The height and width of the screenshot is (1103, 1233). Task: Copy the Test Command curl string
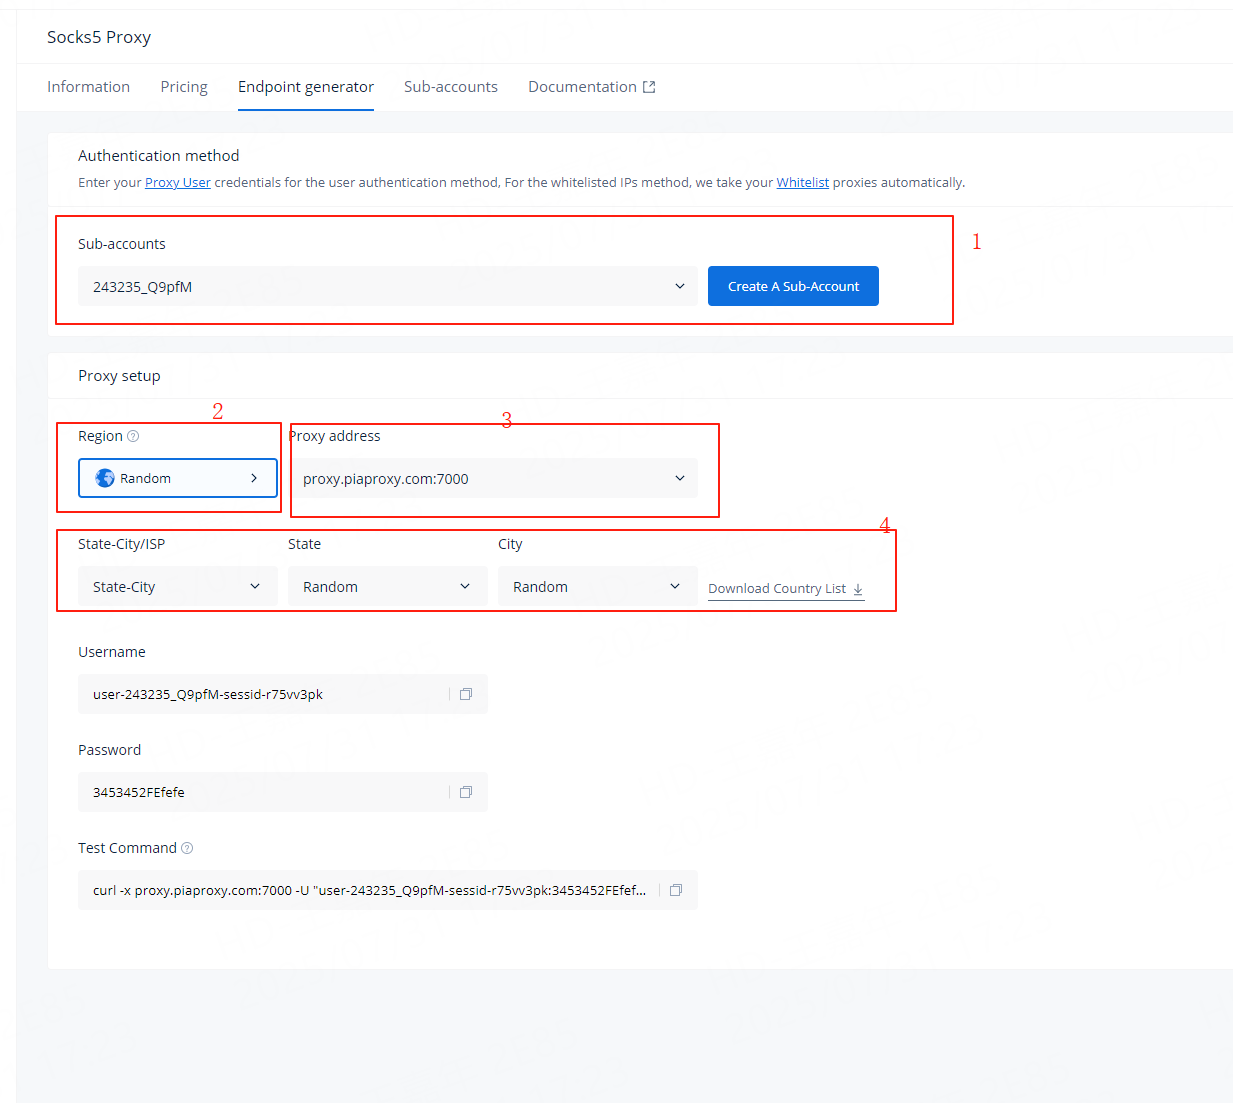[675, 890]
